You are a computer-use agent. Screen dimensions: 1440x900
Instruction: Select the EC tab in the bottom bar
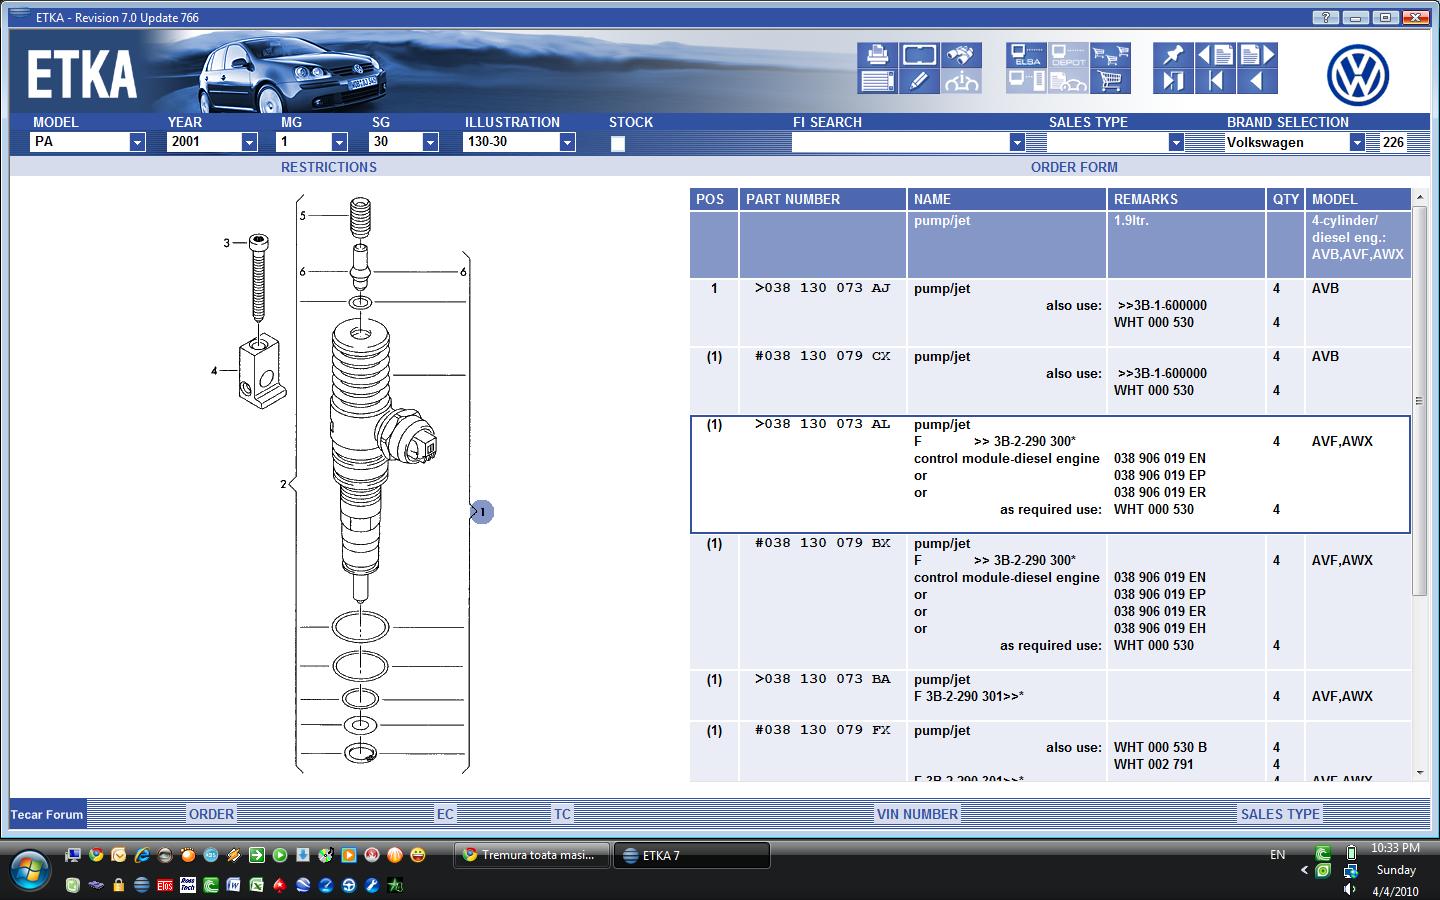pyautogui.click(x=445, y=814)
